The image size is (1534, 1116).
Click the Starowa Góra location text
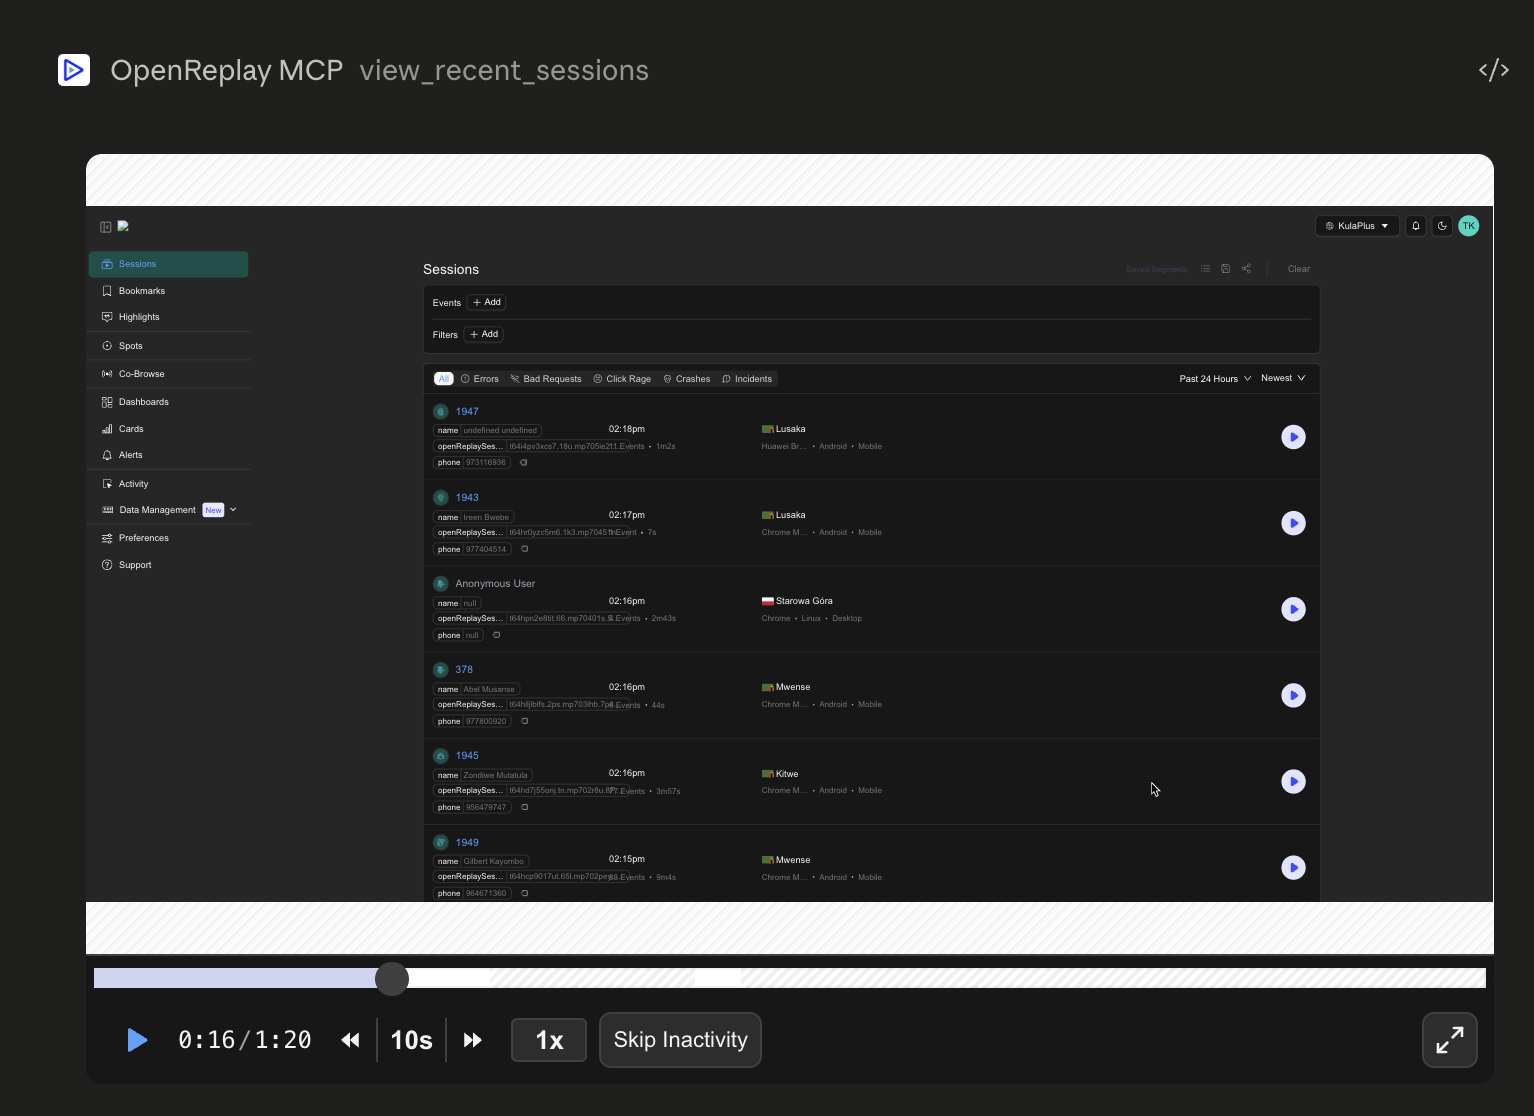pyautogui.click(x=804, y=601)
